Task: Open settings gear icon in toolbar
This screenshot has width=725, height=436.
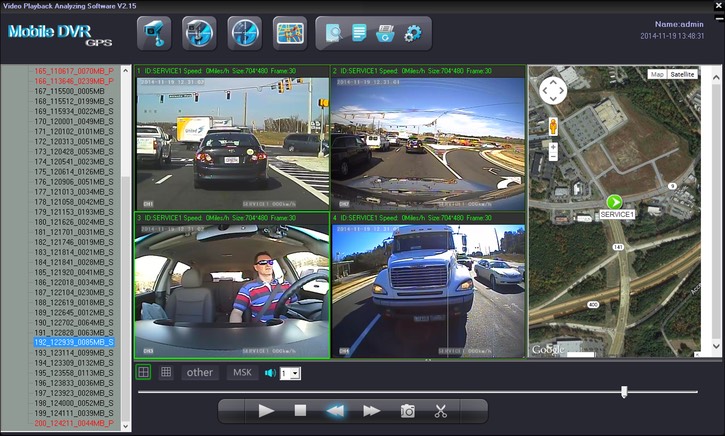Action: (413, 33)
